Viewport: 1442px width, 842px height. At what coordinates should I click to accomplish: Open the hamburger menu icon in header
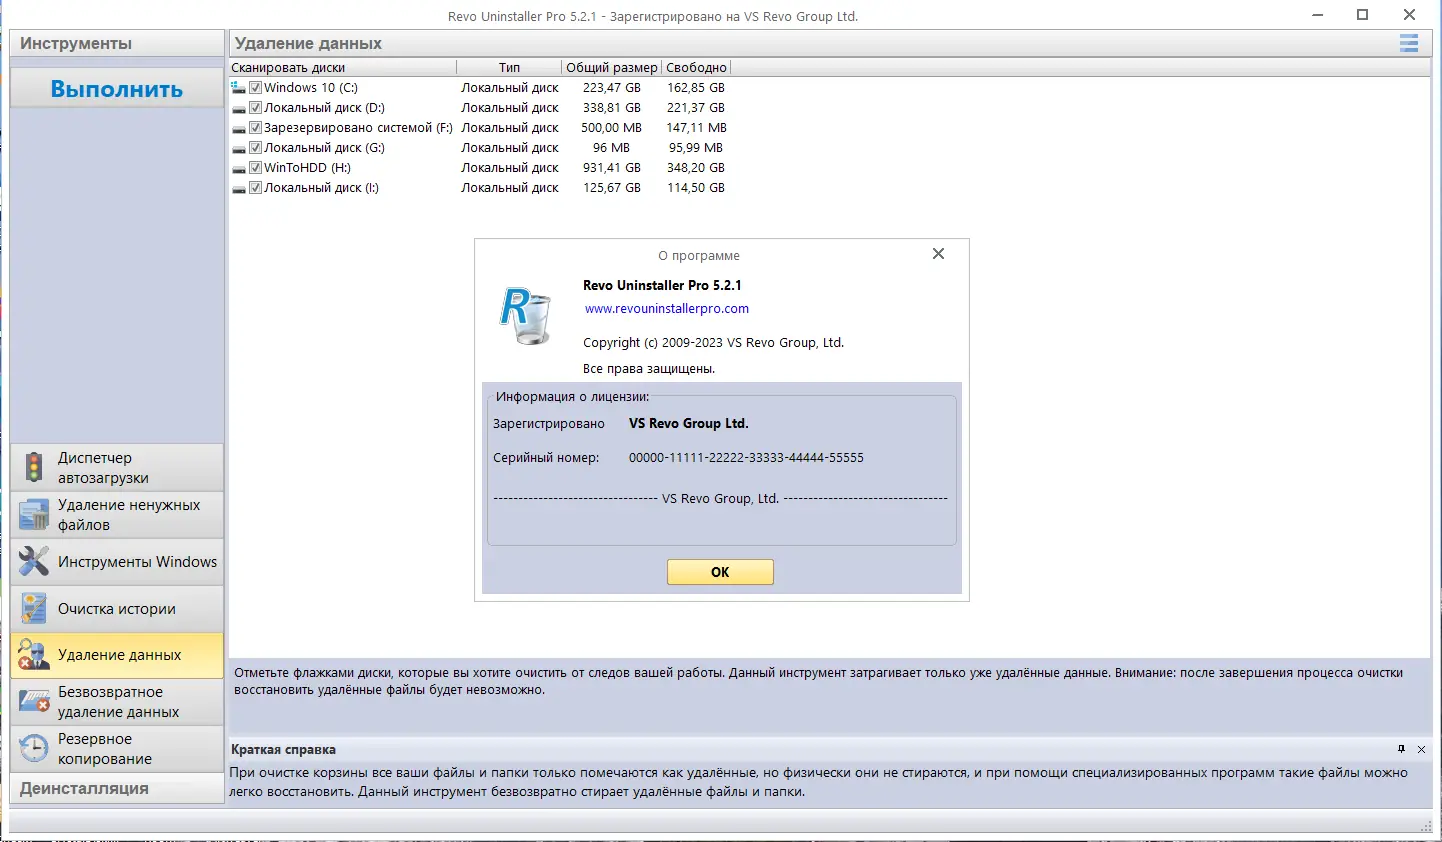(x=1409, y=43)
